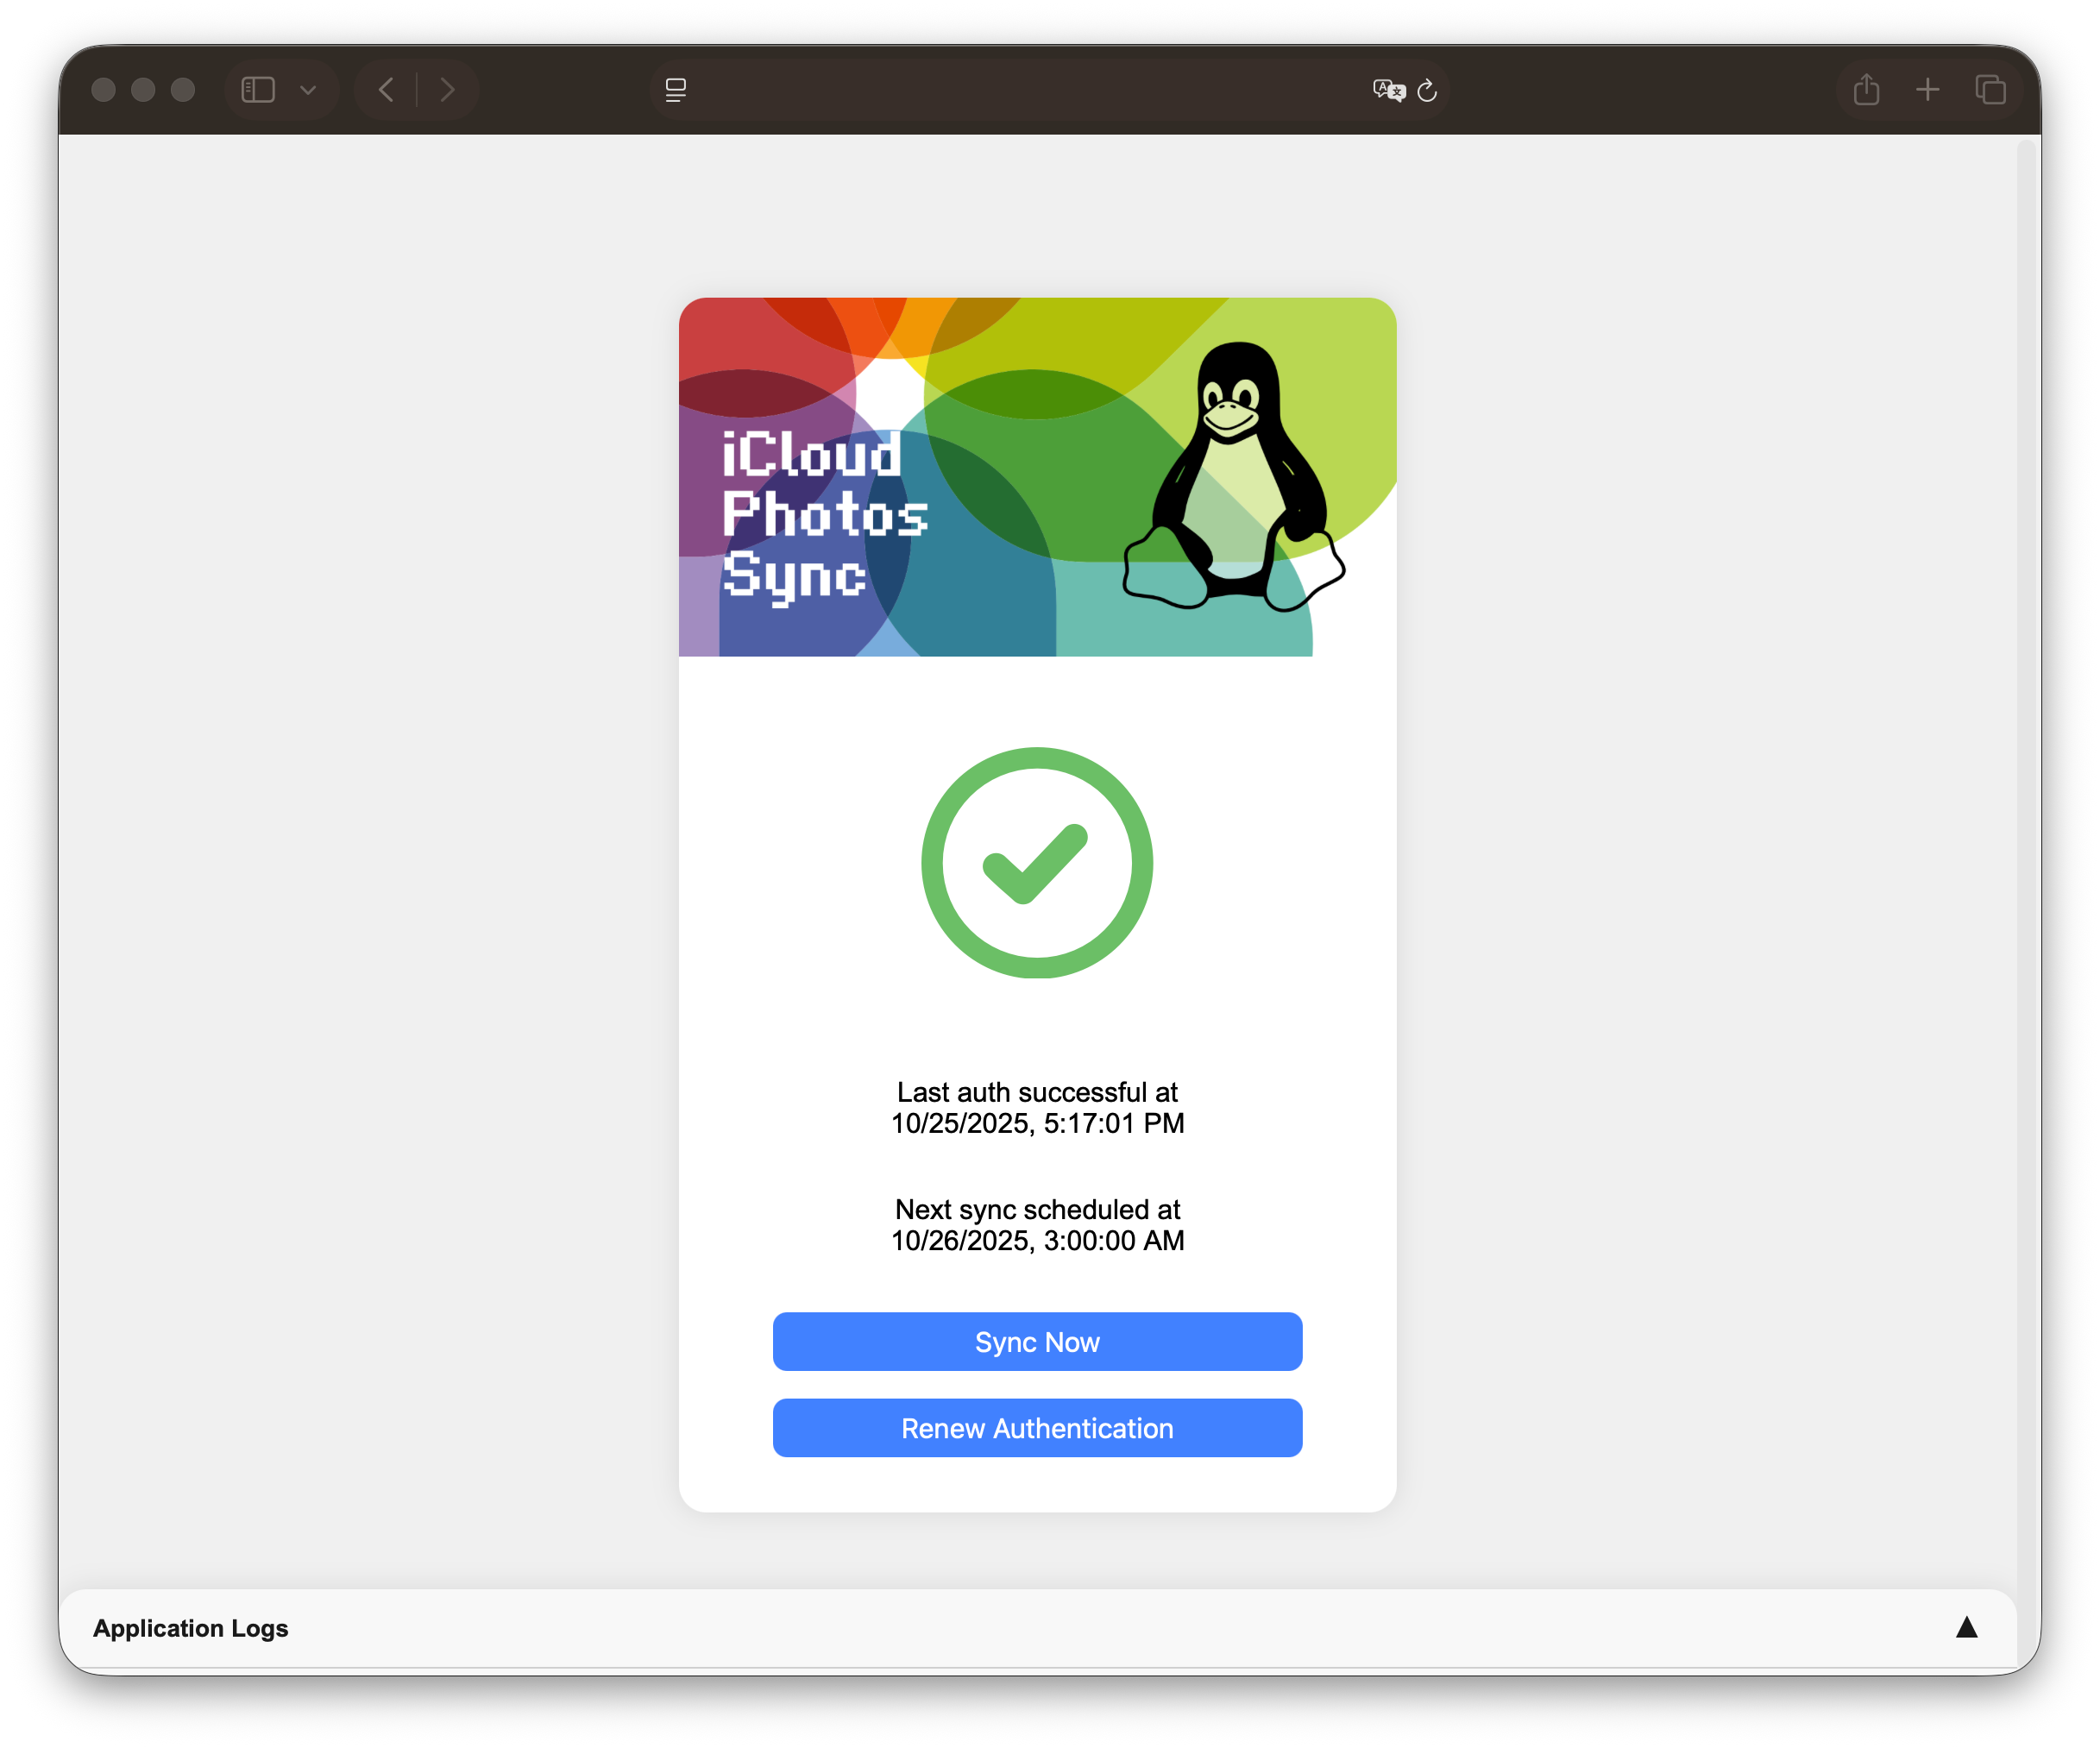Click the Sync Now button
The image size is (2100, 1748).
[x=1037, y=1341]
